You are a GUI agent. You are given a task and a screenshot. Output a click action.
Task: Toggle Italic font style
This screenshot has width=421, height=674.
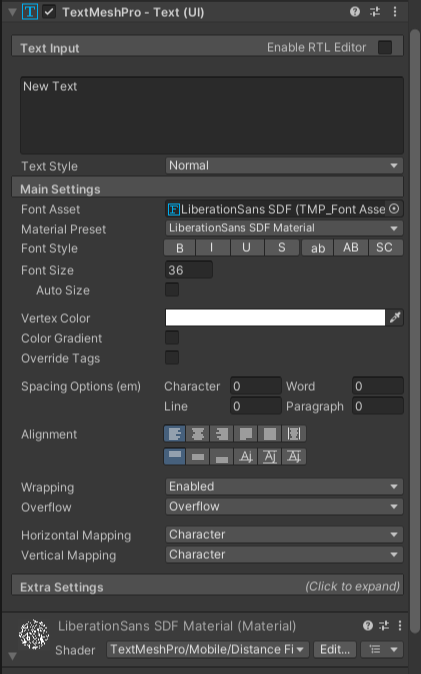coord(213,248)
